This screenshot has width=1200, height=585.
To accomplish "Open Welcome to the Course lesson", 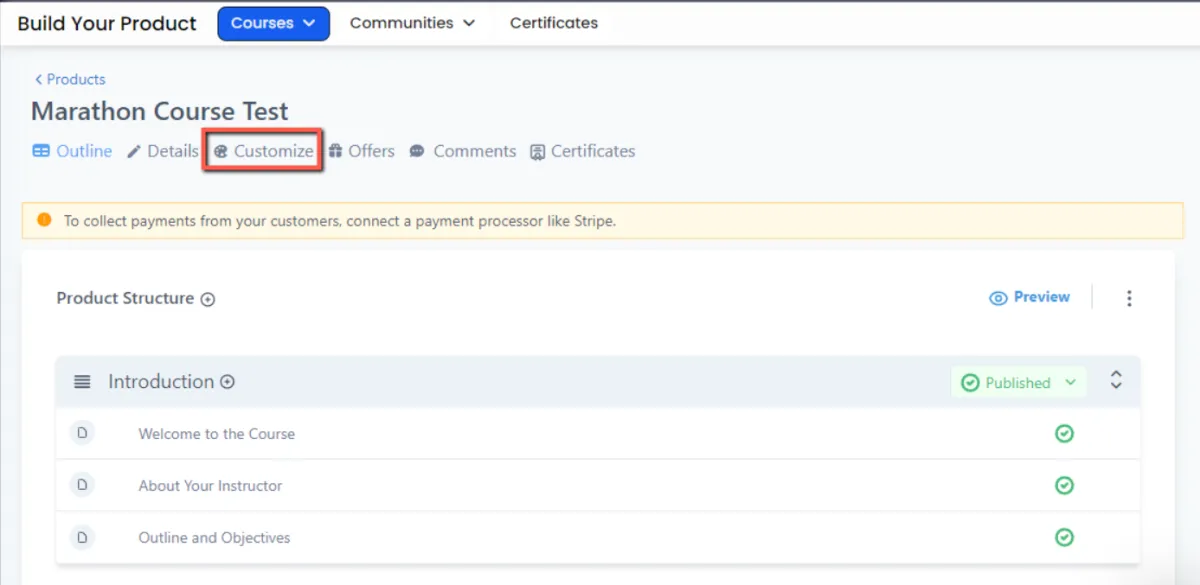I will 216,434.
